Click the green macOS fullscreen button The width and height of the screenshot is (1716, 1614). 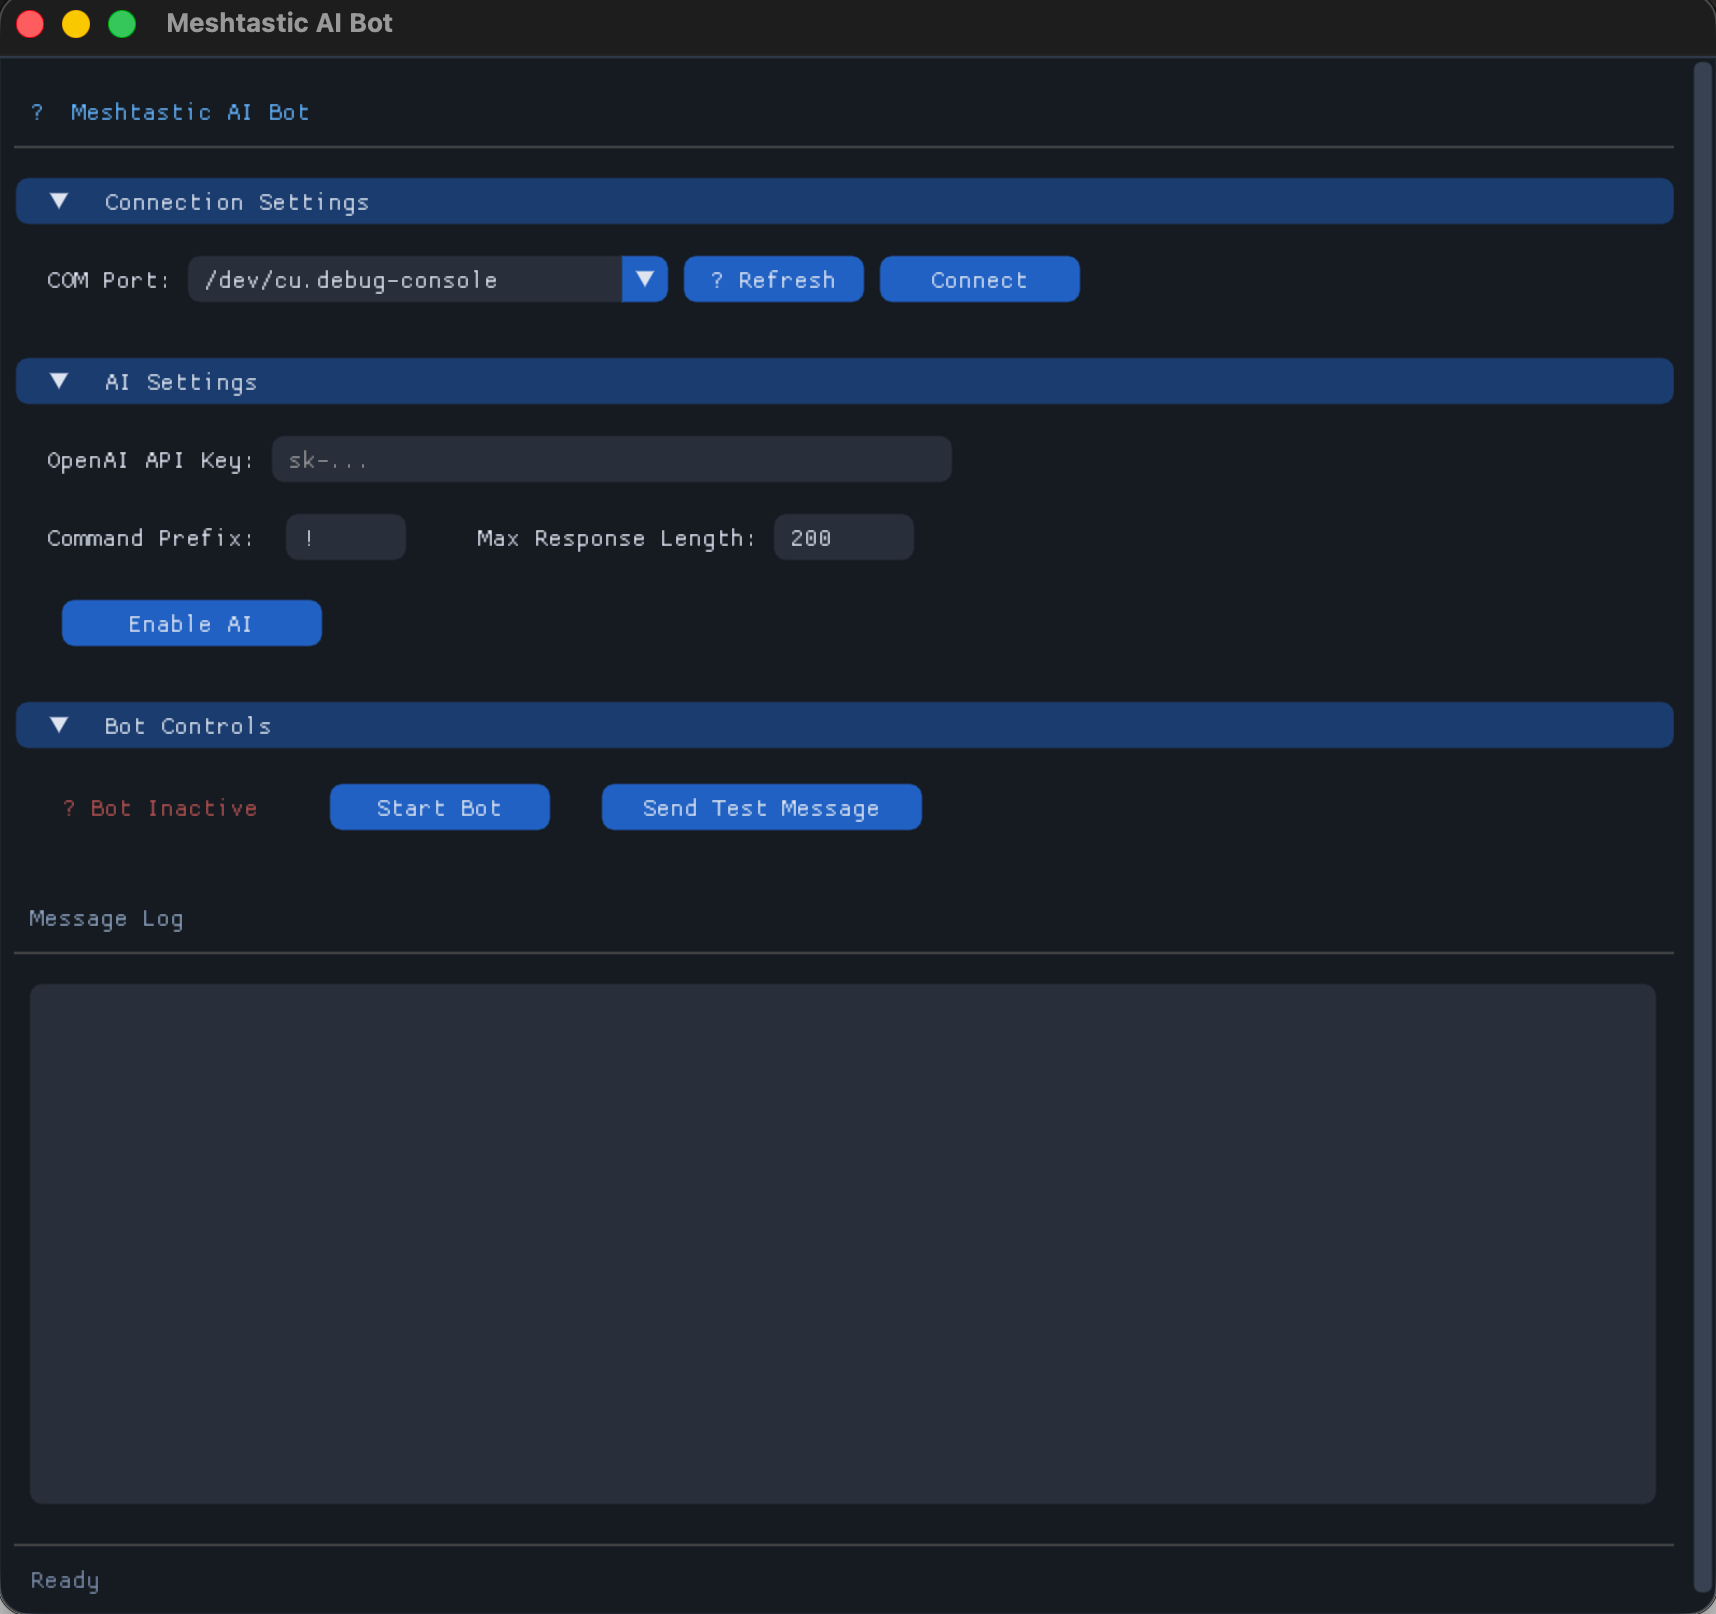122,23
